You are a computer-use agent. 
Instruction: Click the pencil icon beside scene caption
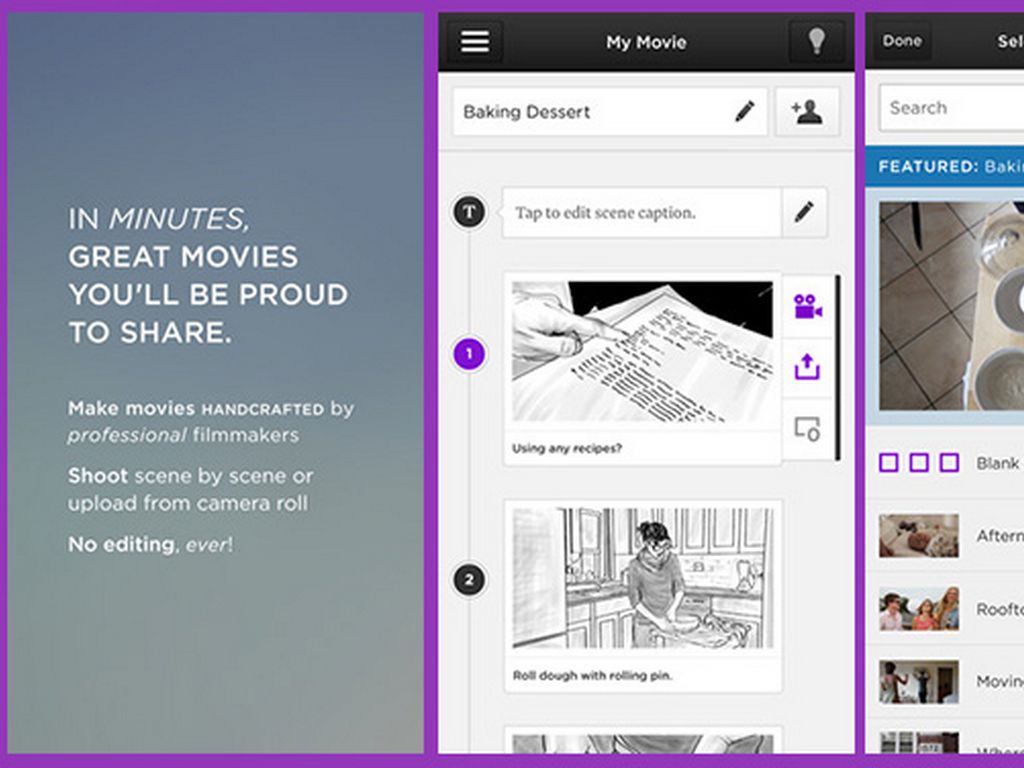pos(804,212)
